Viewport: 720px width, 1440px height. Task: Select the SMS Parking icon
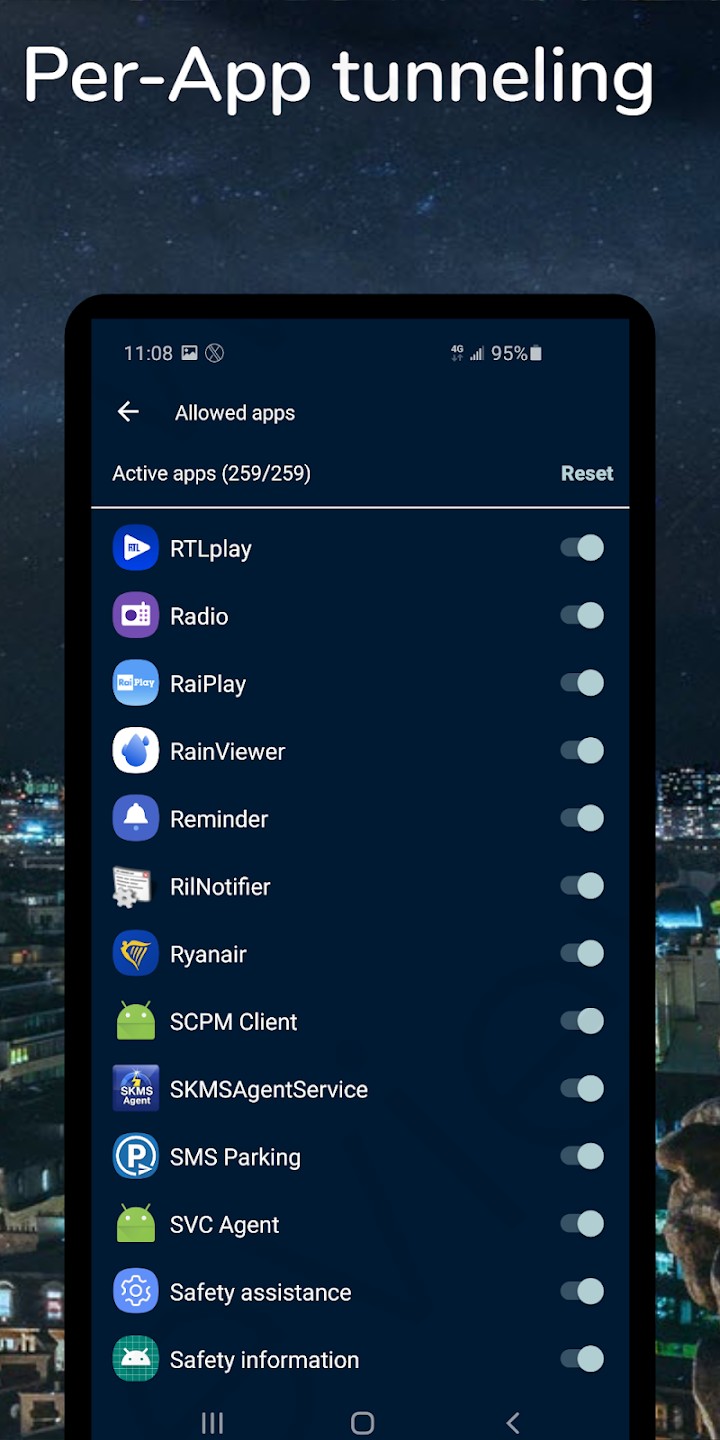pos(136,1157)
